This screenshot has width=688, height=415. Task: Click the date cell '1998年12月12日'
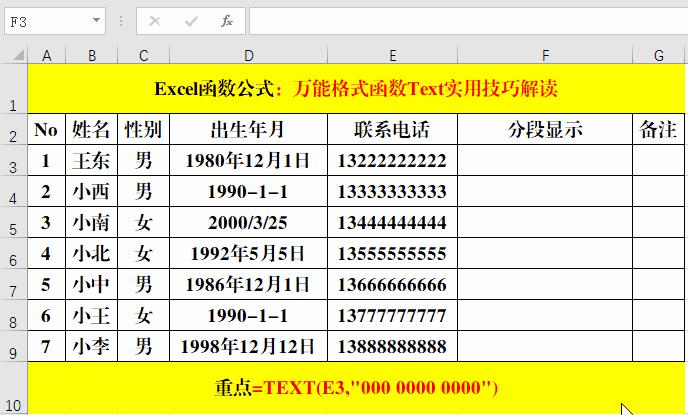point(248,347)
